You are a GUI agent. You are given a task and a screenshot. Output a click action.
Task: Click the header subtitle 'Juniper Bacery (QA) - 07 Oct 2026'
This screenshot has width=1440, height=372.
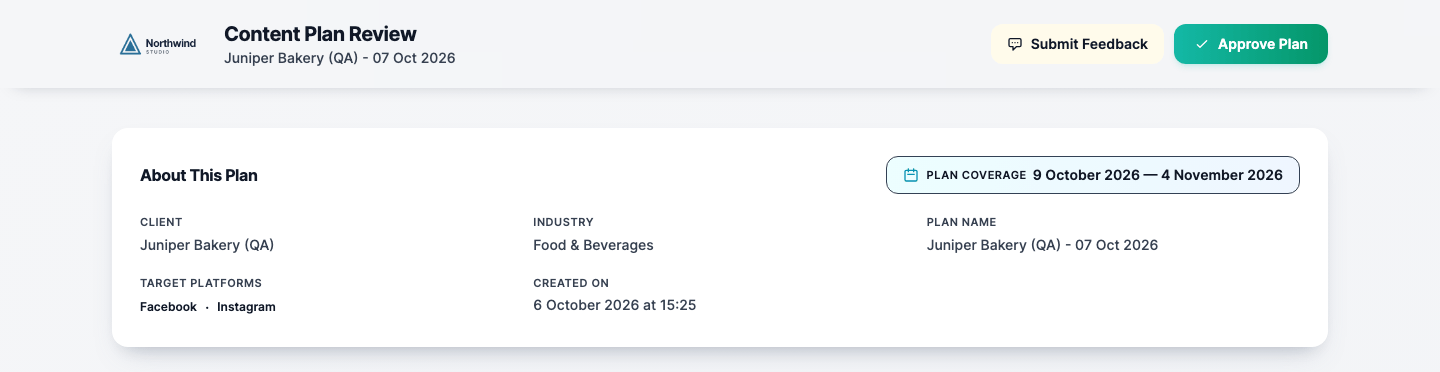point(340,58)
